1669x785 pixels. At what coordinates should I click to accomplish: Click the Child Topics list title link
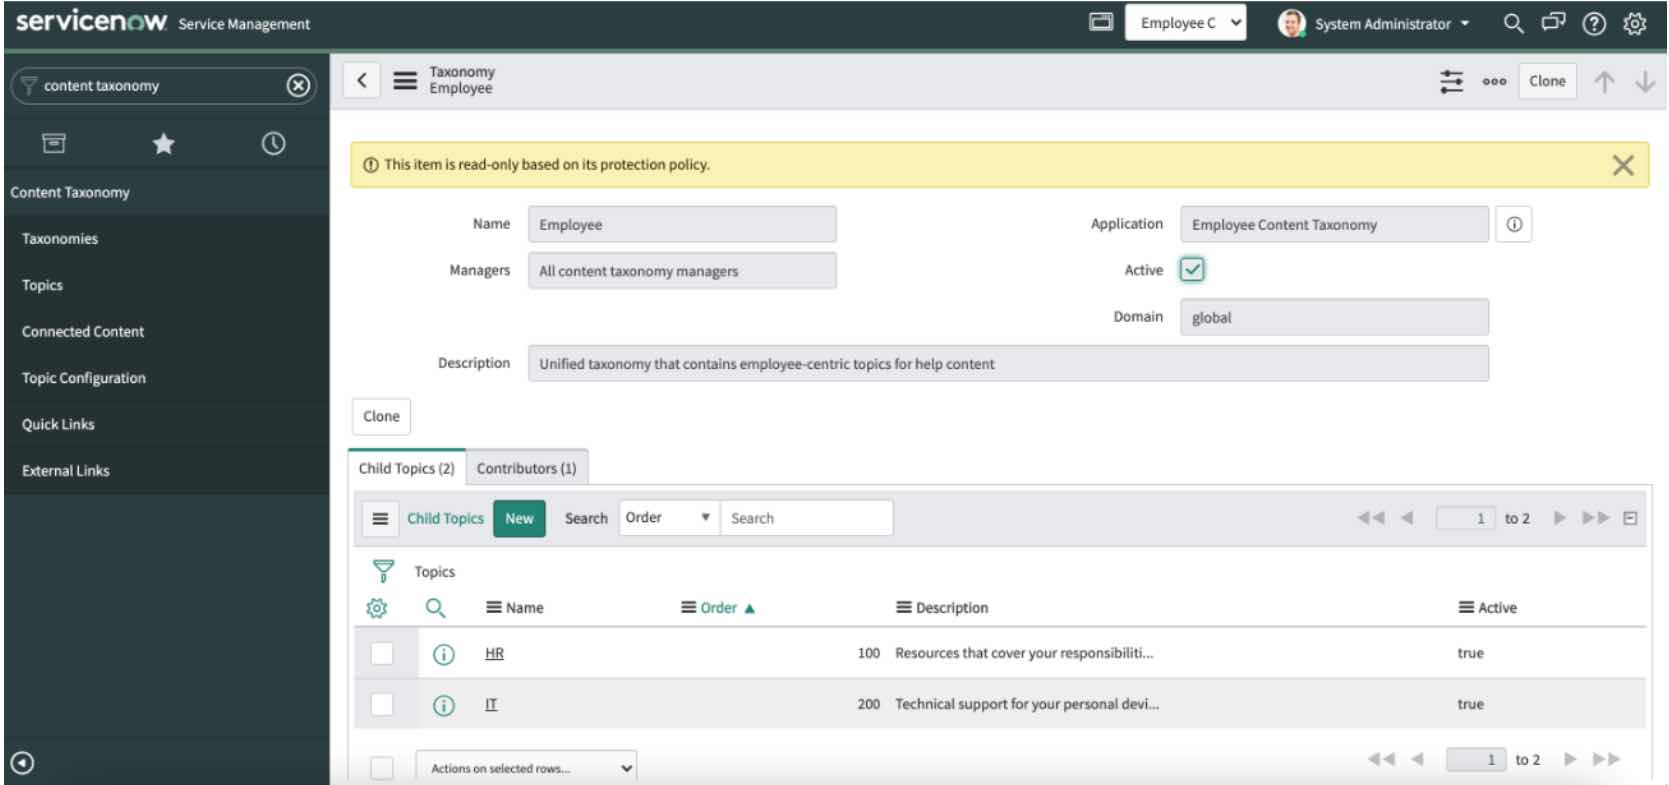point(445,518)
